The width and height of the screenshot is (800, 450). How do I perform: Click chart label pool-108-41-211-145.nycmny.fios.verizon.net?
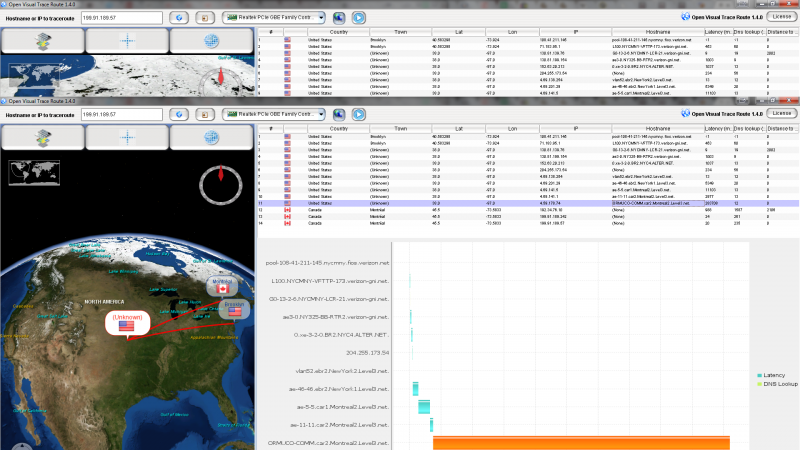(327, 263)
